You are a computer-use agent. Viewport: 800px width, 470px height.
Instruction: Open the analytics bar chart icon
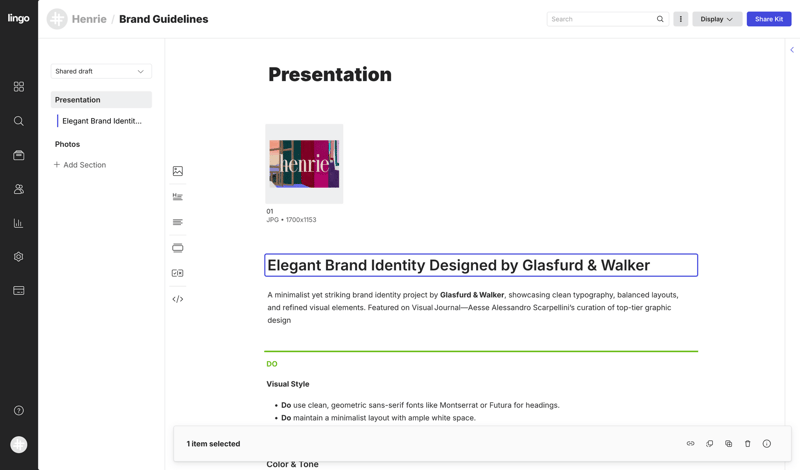(19, 223)
